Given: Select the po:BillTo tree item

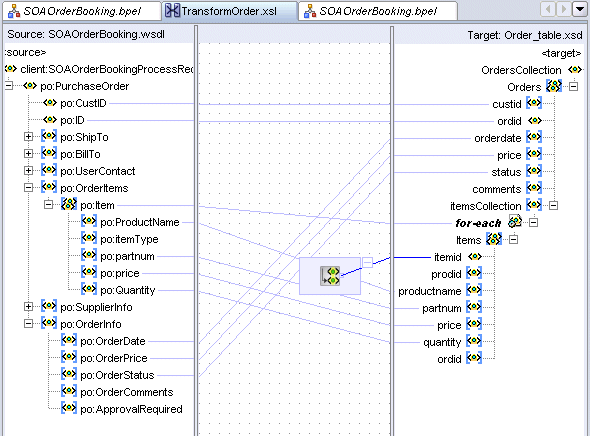Looking at the screenshot, I should [x=80, y=154].
